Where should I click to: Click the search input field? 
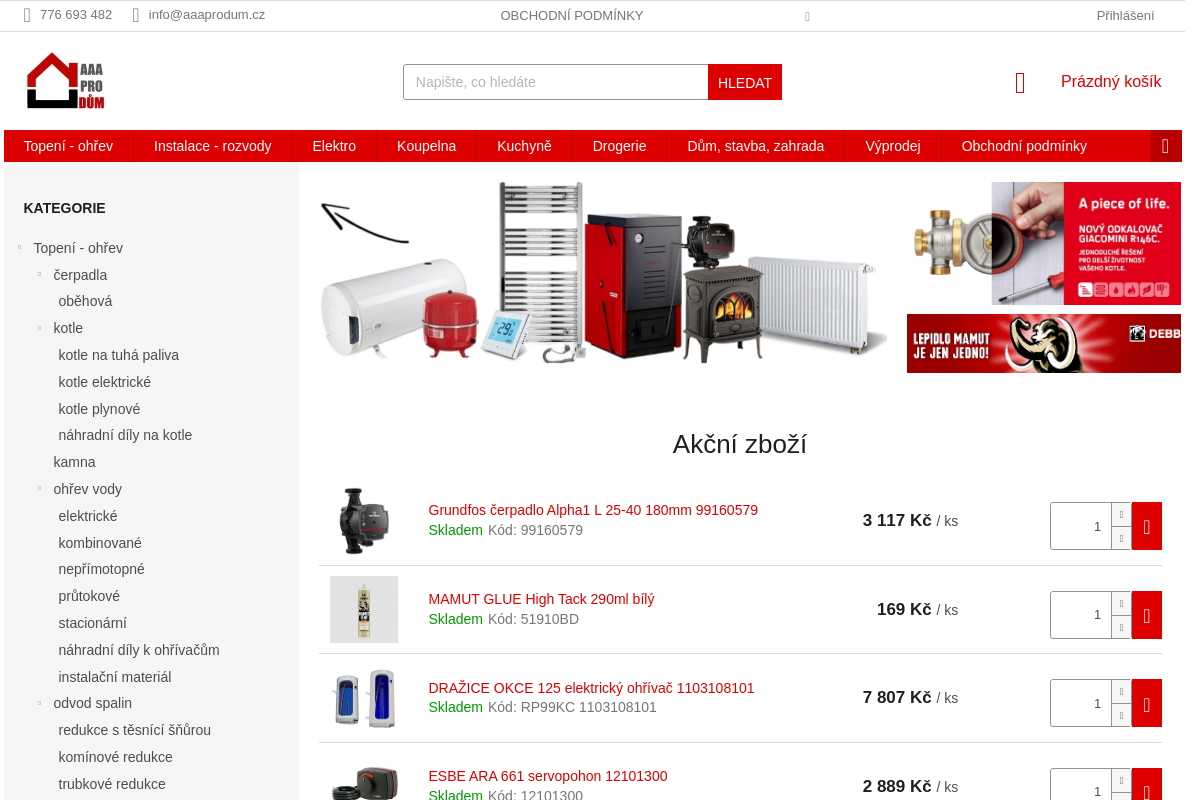point(556,82)
